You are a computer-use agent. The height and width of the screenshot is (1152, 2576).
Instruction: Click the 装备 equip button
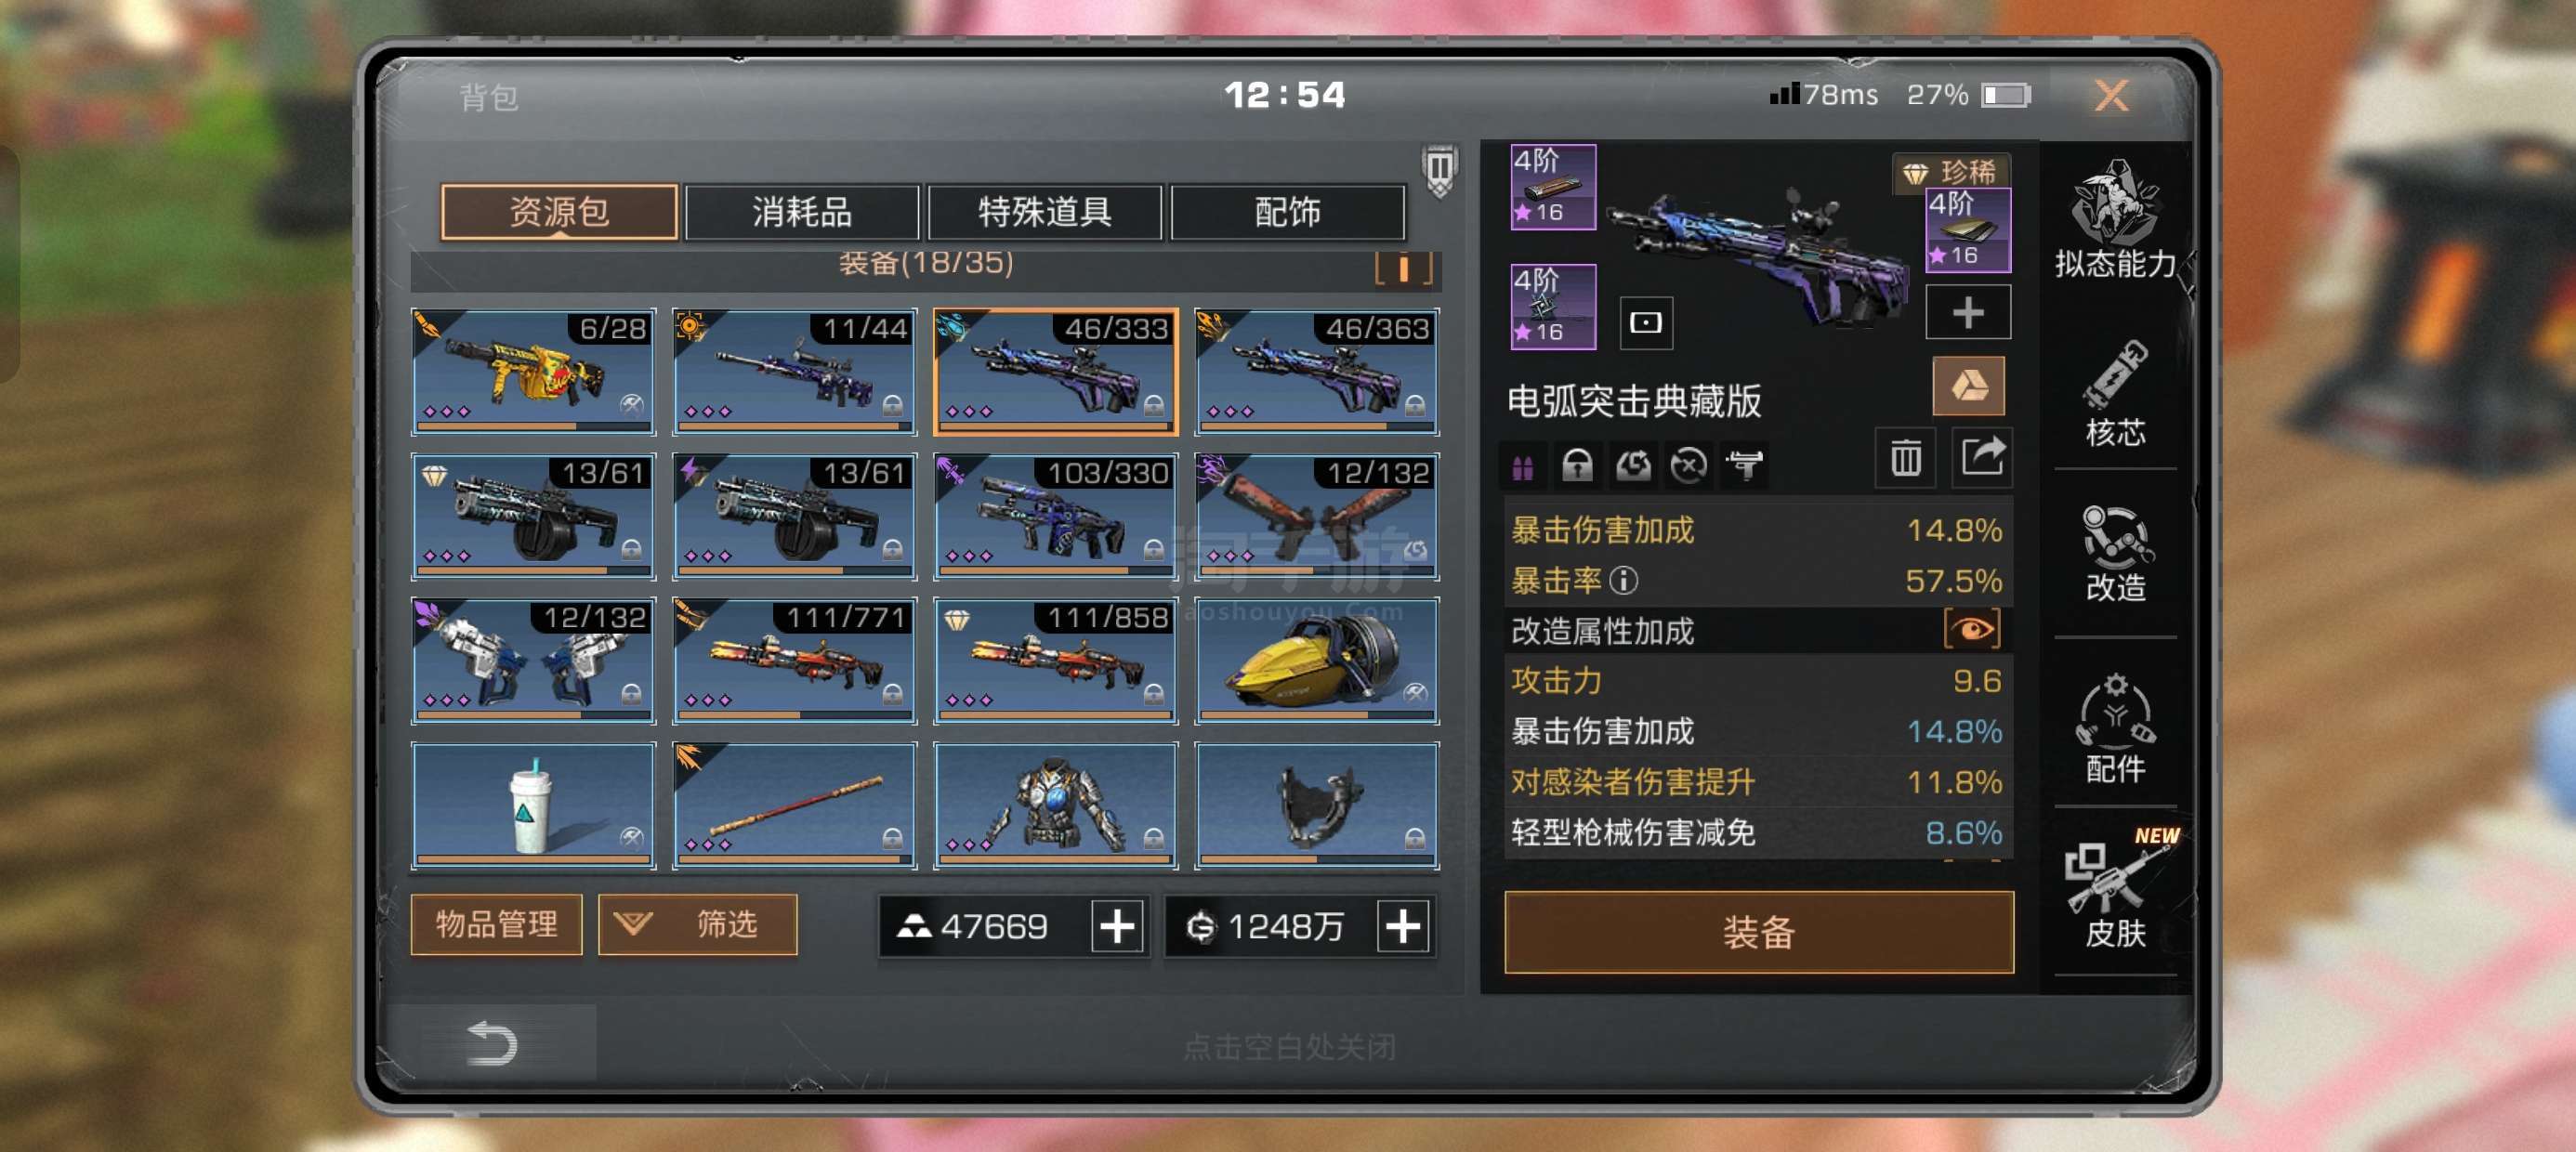coord(1759,932)
